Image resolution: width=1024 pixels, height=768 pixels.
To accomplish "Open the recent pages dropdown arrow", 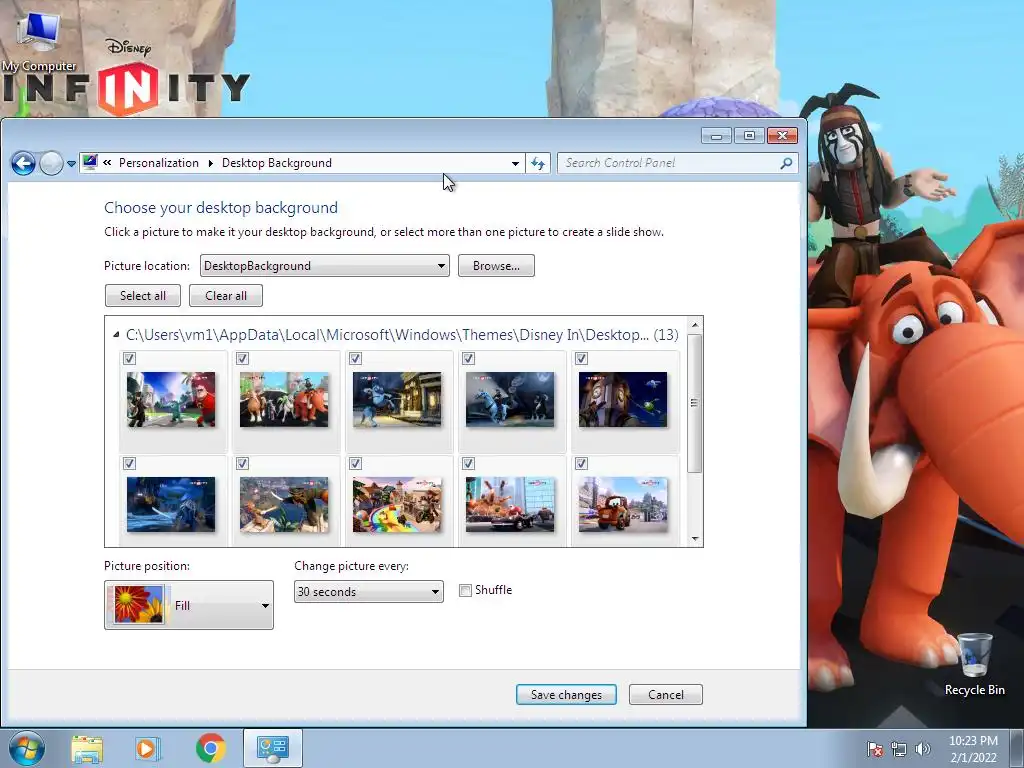I will [71, 164].
